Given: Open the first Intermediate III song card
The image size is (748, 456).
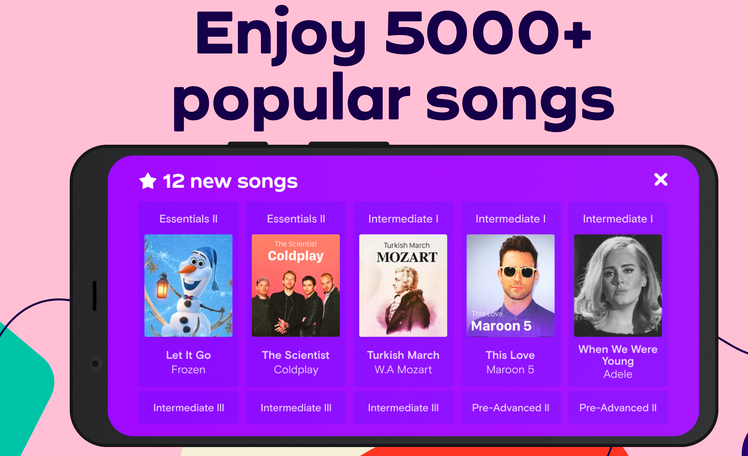Looking at the screenshot, I should tap(188, 408).
